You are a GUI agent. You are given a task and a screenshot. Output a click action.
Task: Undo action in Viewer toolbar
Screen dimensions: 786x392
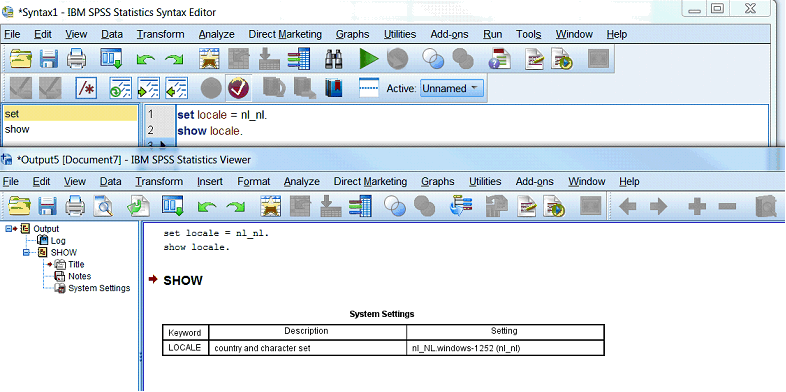pos(207,207)
